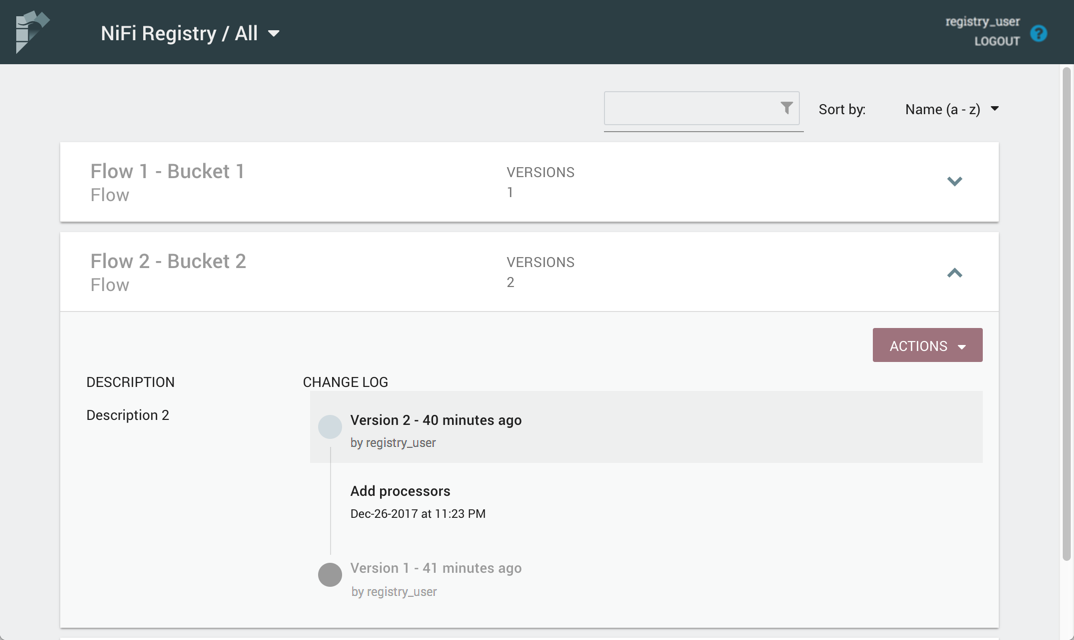
Task: Click the Flow 2 - Bucket 2 title
Action: [168, 261]
